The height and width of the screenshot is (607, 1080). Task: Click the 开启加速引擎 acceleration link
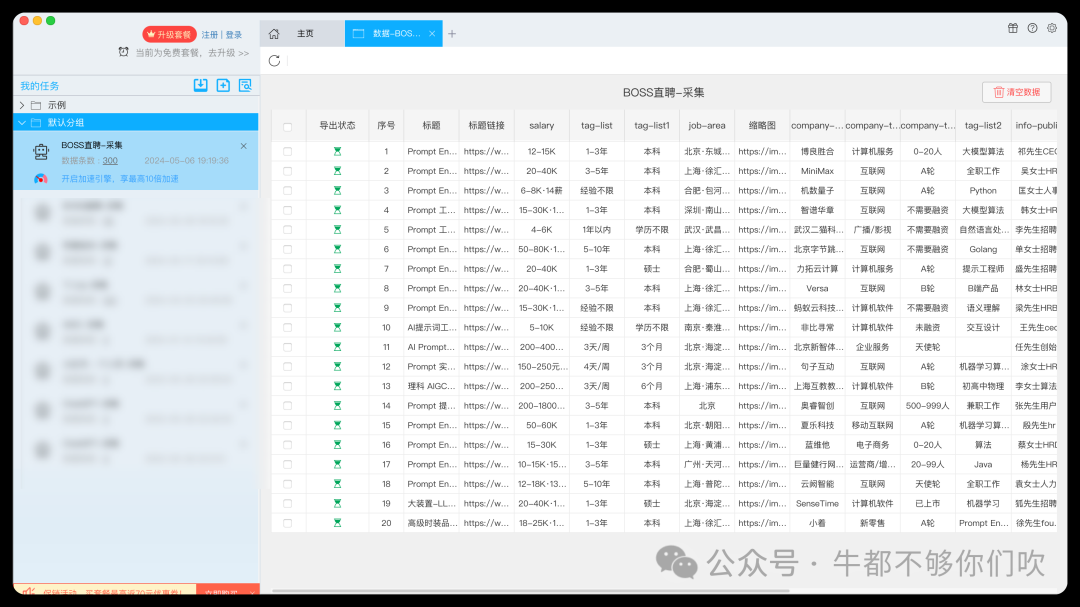[120, 178]
